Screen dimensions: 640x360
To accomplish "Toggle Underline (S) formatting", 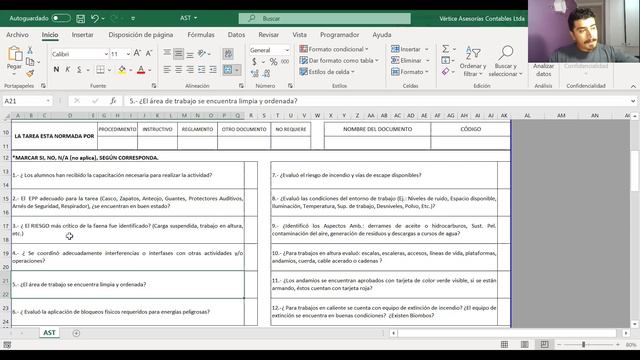I will pos(79,70).
